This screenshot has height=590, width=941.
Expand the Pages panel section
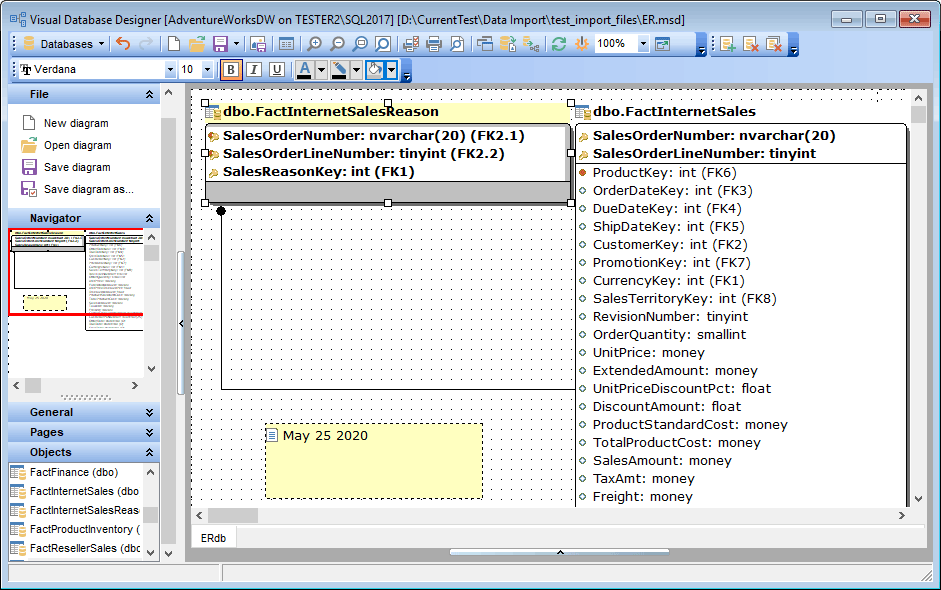click(x=149, y=432)
